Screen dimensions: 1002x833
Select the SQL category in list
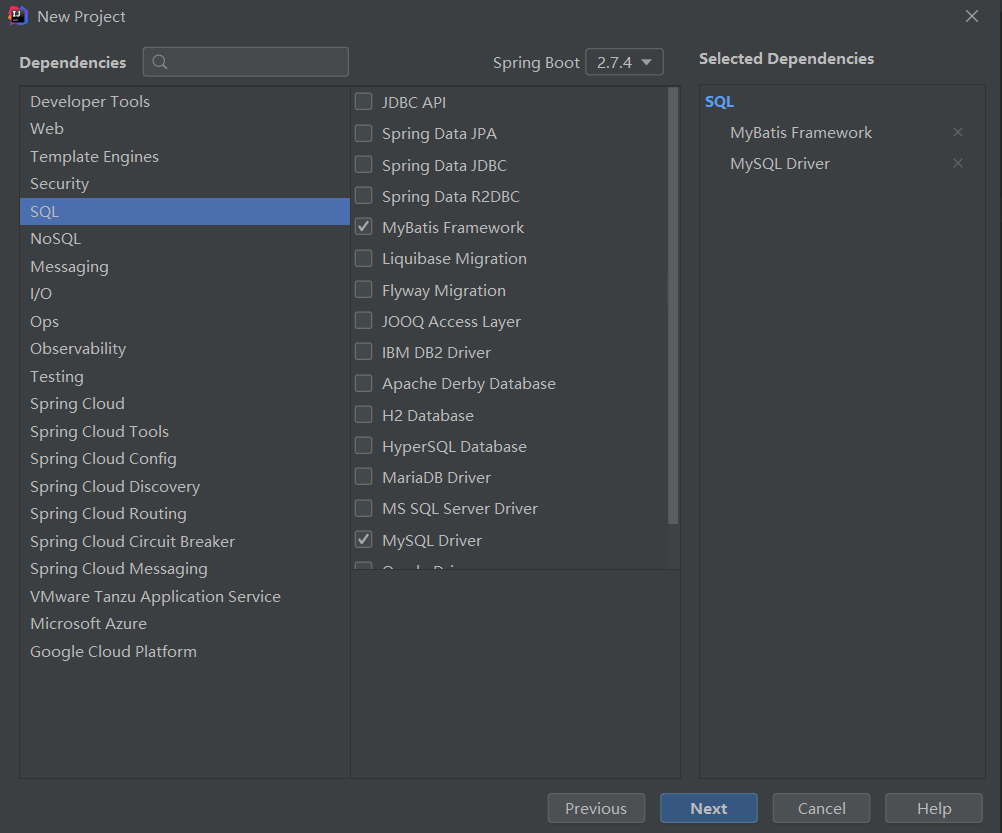pos(185,211)
